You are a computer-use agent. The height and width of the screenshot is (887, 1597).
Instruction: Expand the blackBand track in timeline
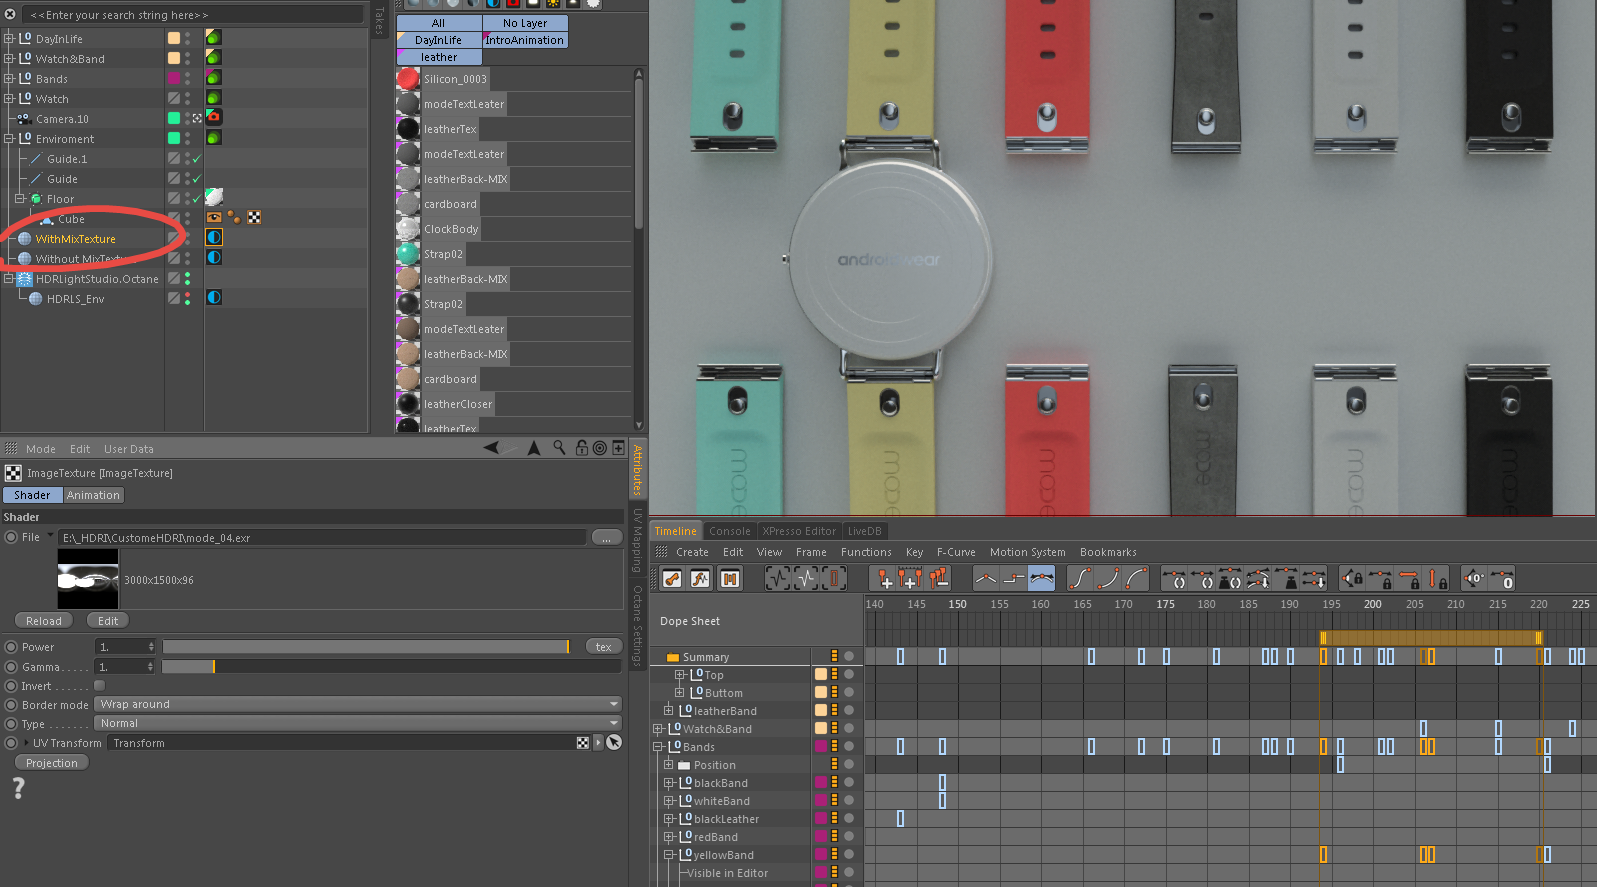[669, 783]
